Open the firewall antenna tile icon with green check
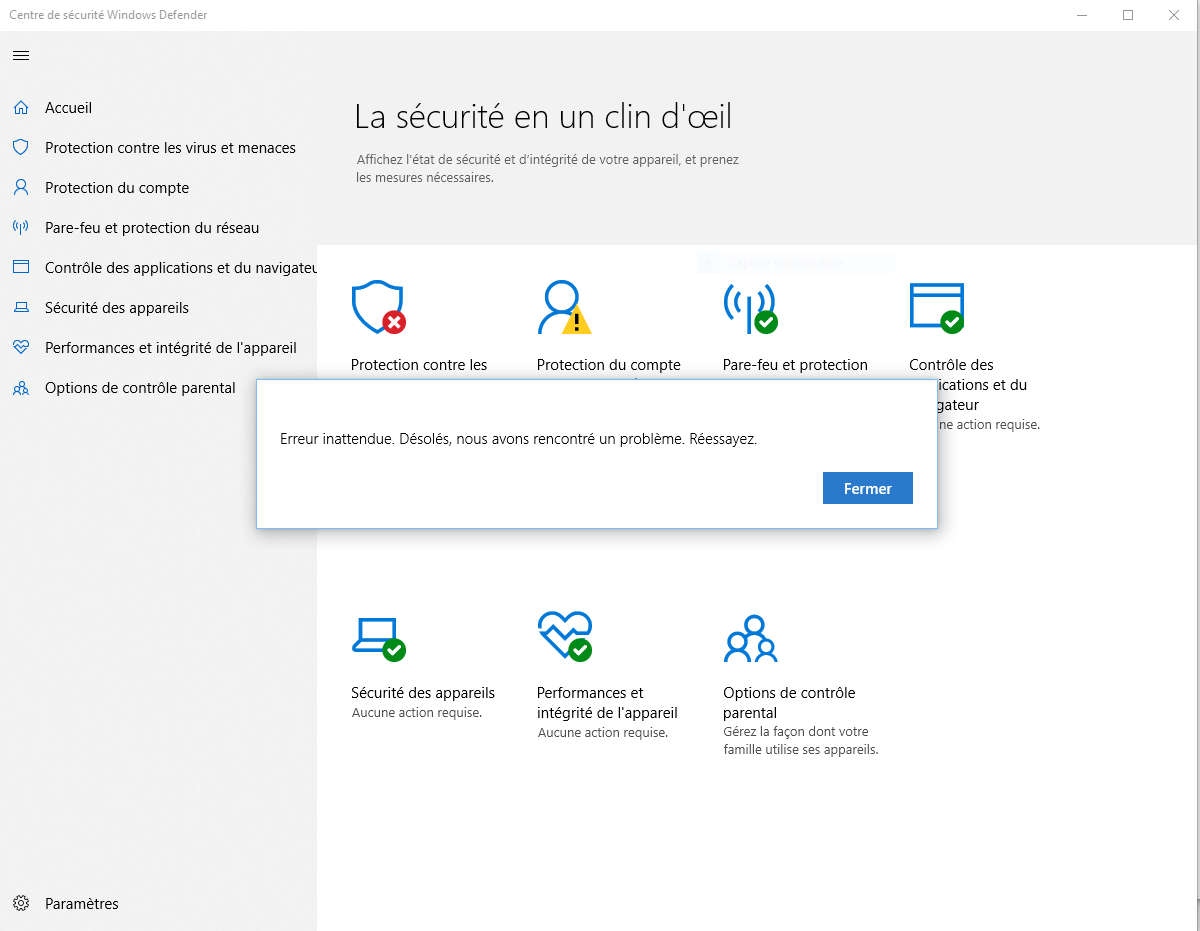The width and height of the screenshot is (1200, 931). point(750,308)
